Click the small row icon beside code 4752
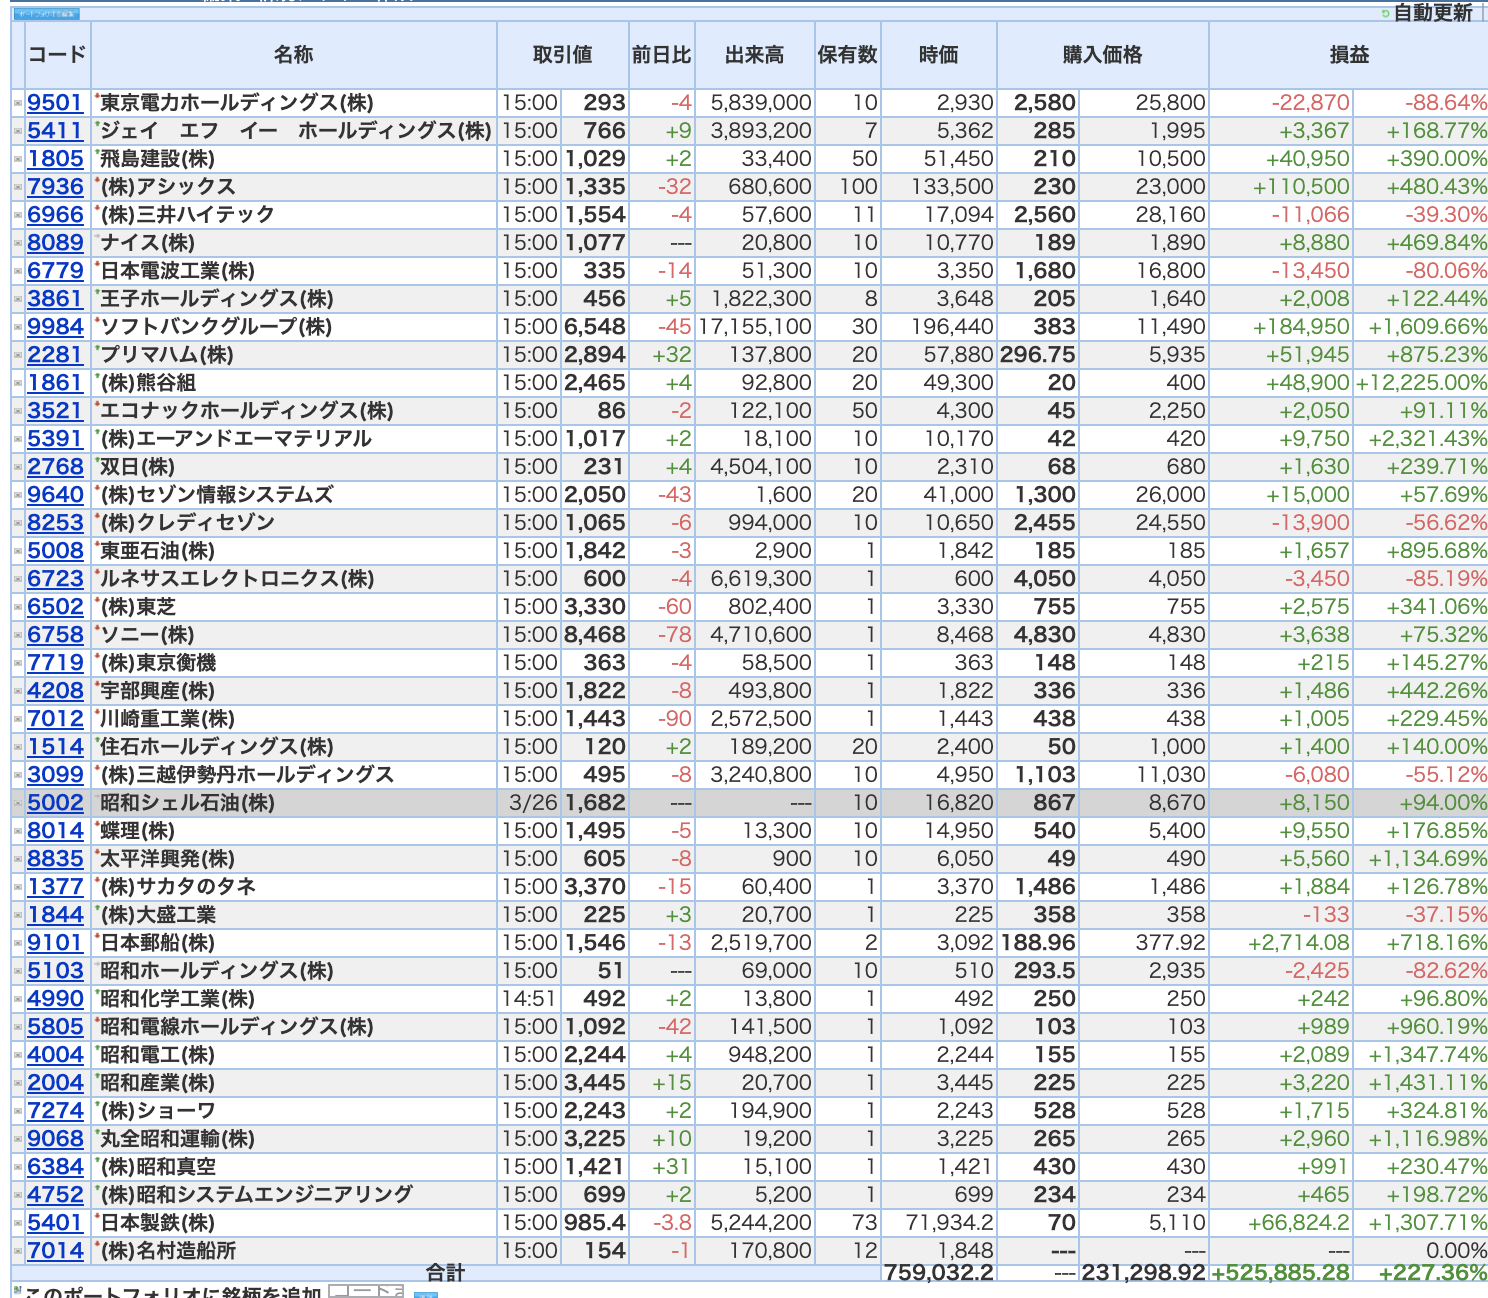1488x1298 pixels. pos(18,1195)
